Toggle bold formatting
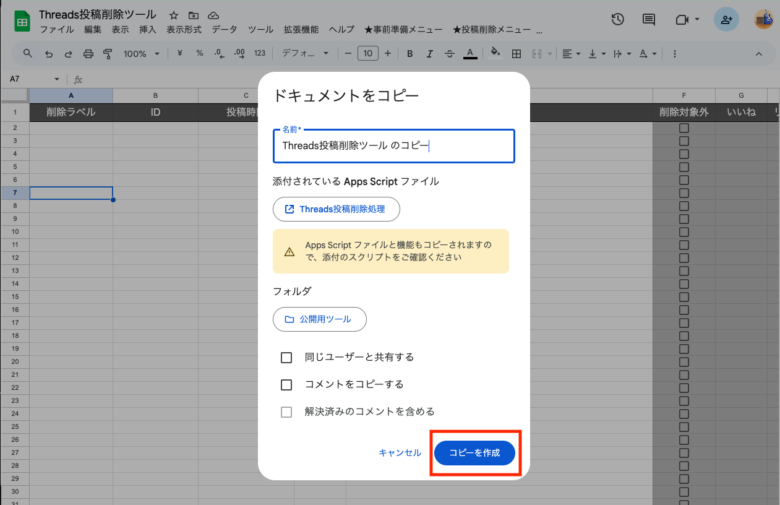780x505 pixels. [x=410, y=54]
